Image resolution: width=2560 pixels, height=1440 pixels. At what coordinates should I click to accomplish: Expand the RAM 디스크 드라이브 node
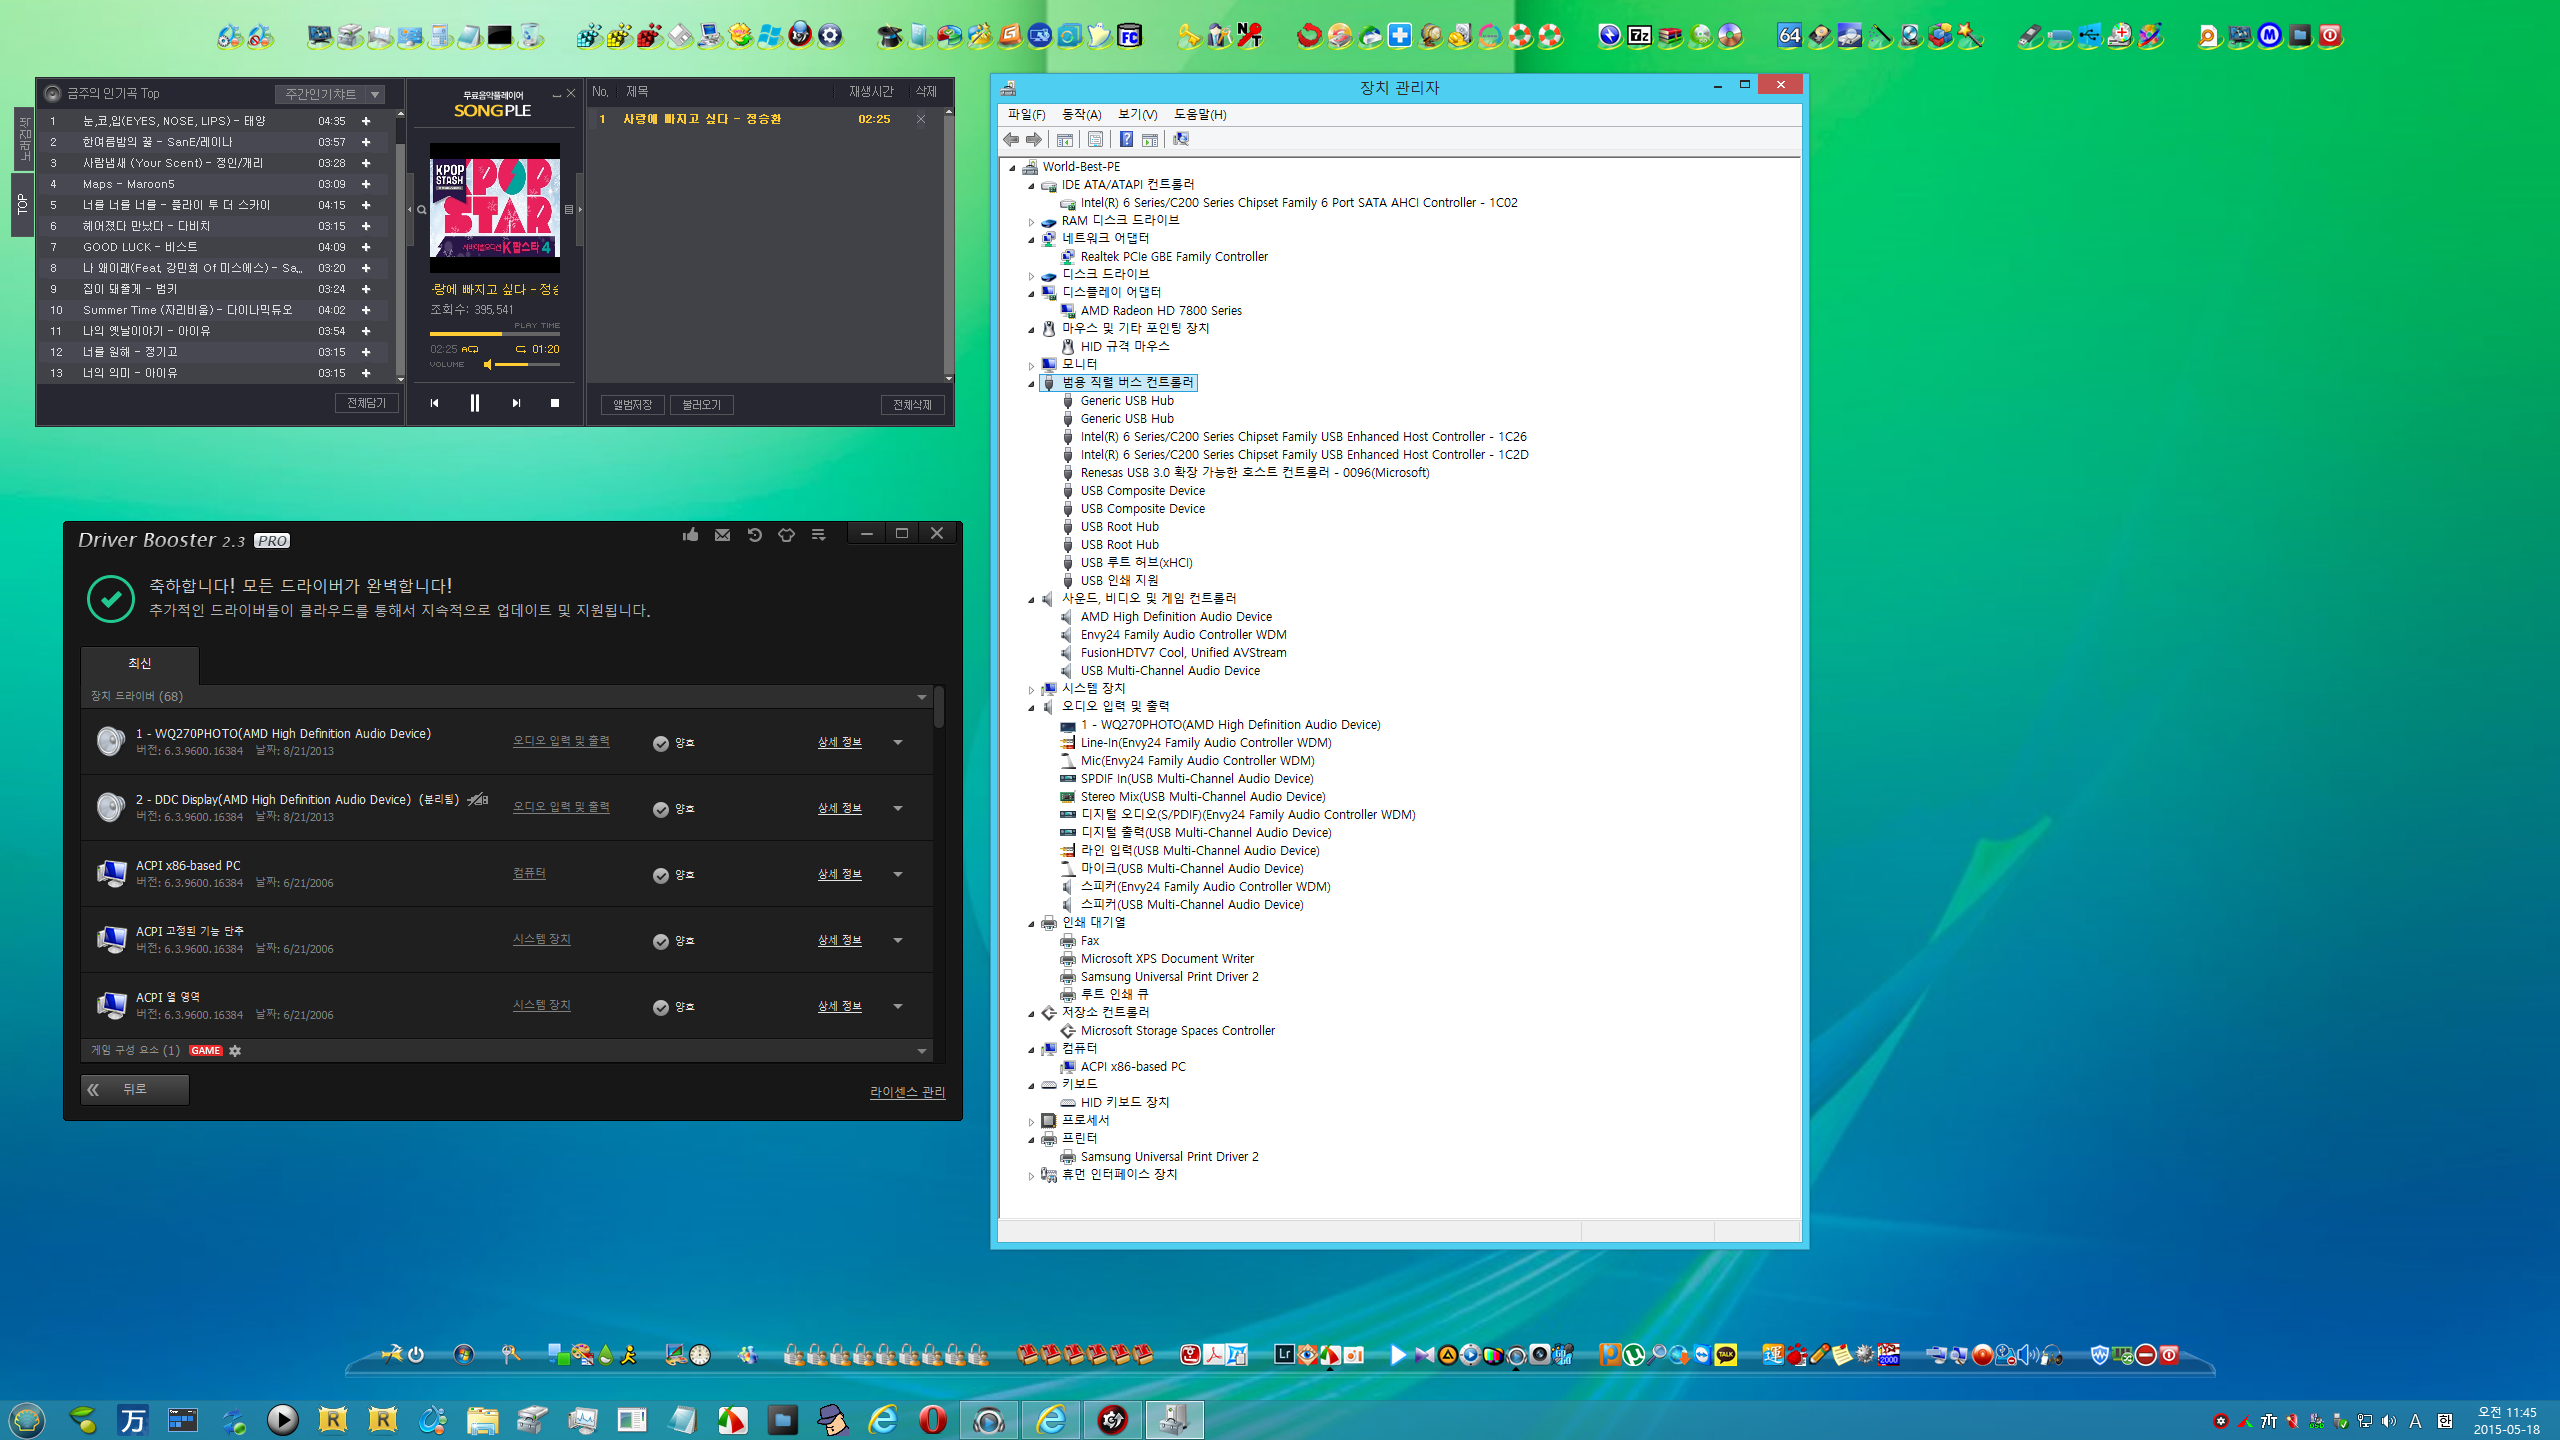pyautogui.click(x=1031, y=222)
